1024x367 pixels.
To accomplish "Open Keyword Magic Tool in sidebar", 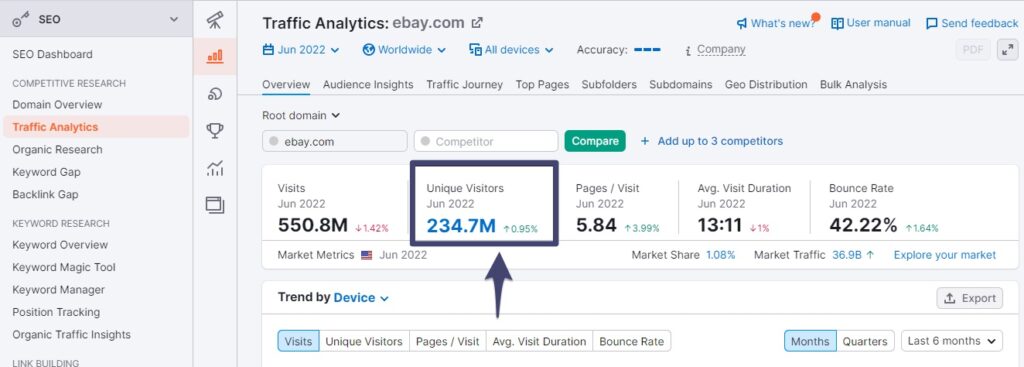I will coord(64,267).
